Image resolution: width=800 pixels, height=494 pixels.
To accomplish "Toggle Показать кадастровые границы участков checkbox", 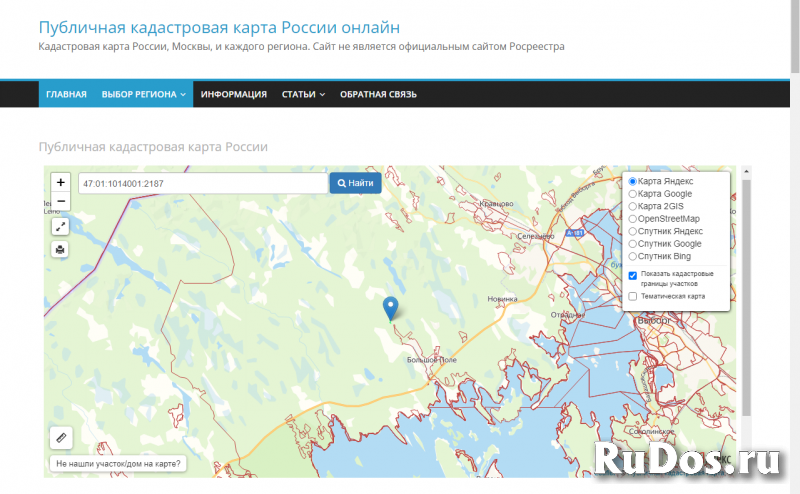I will 633,276.
